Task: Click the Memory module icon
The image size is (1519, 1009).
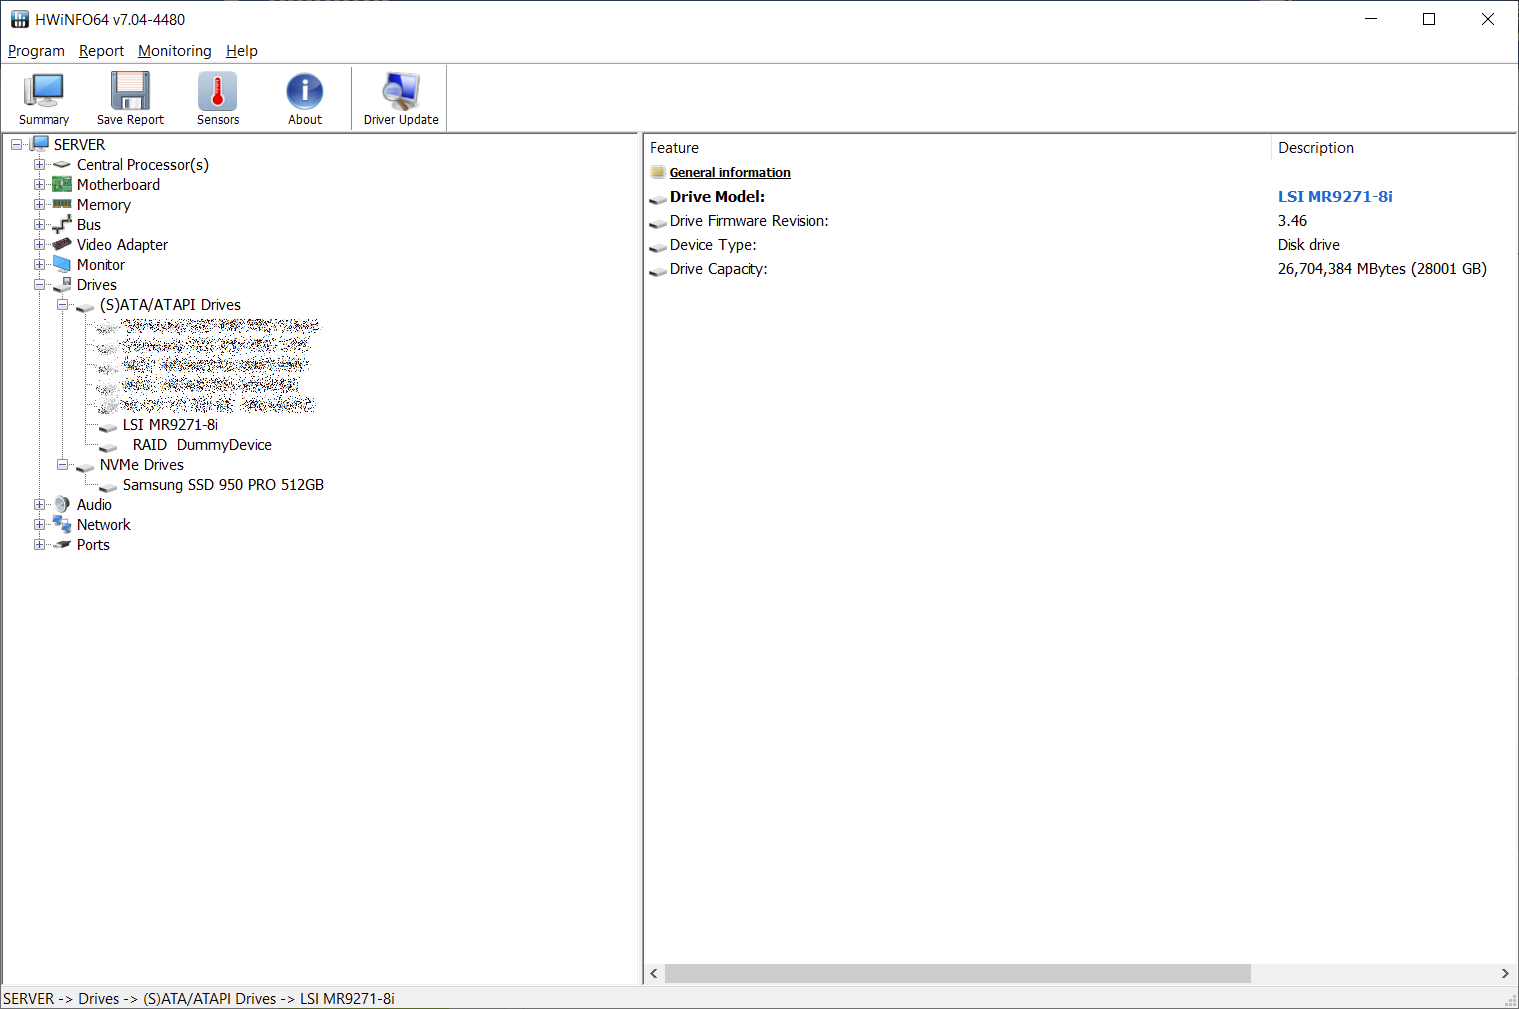Action: [62, 204]
